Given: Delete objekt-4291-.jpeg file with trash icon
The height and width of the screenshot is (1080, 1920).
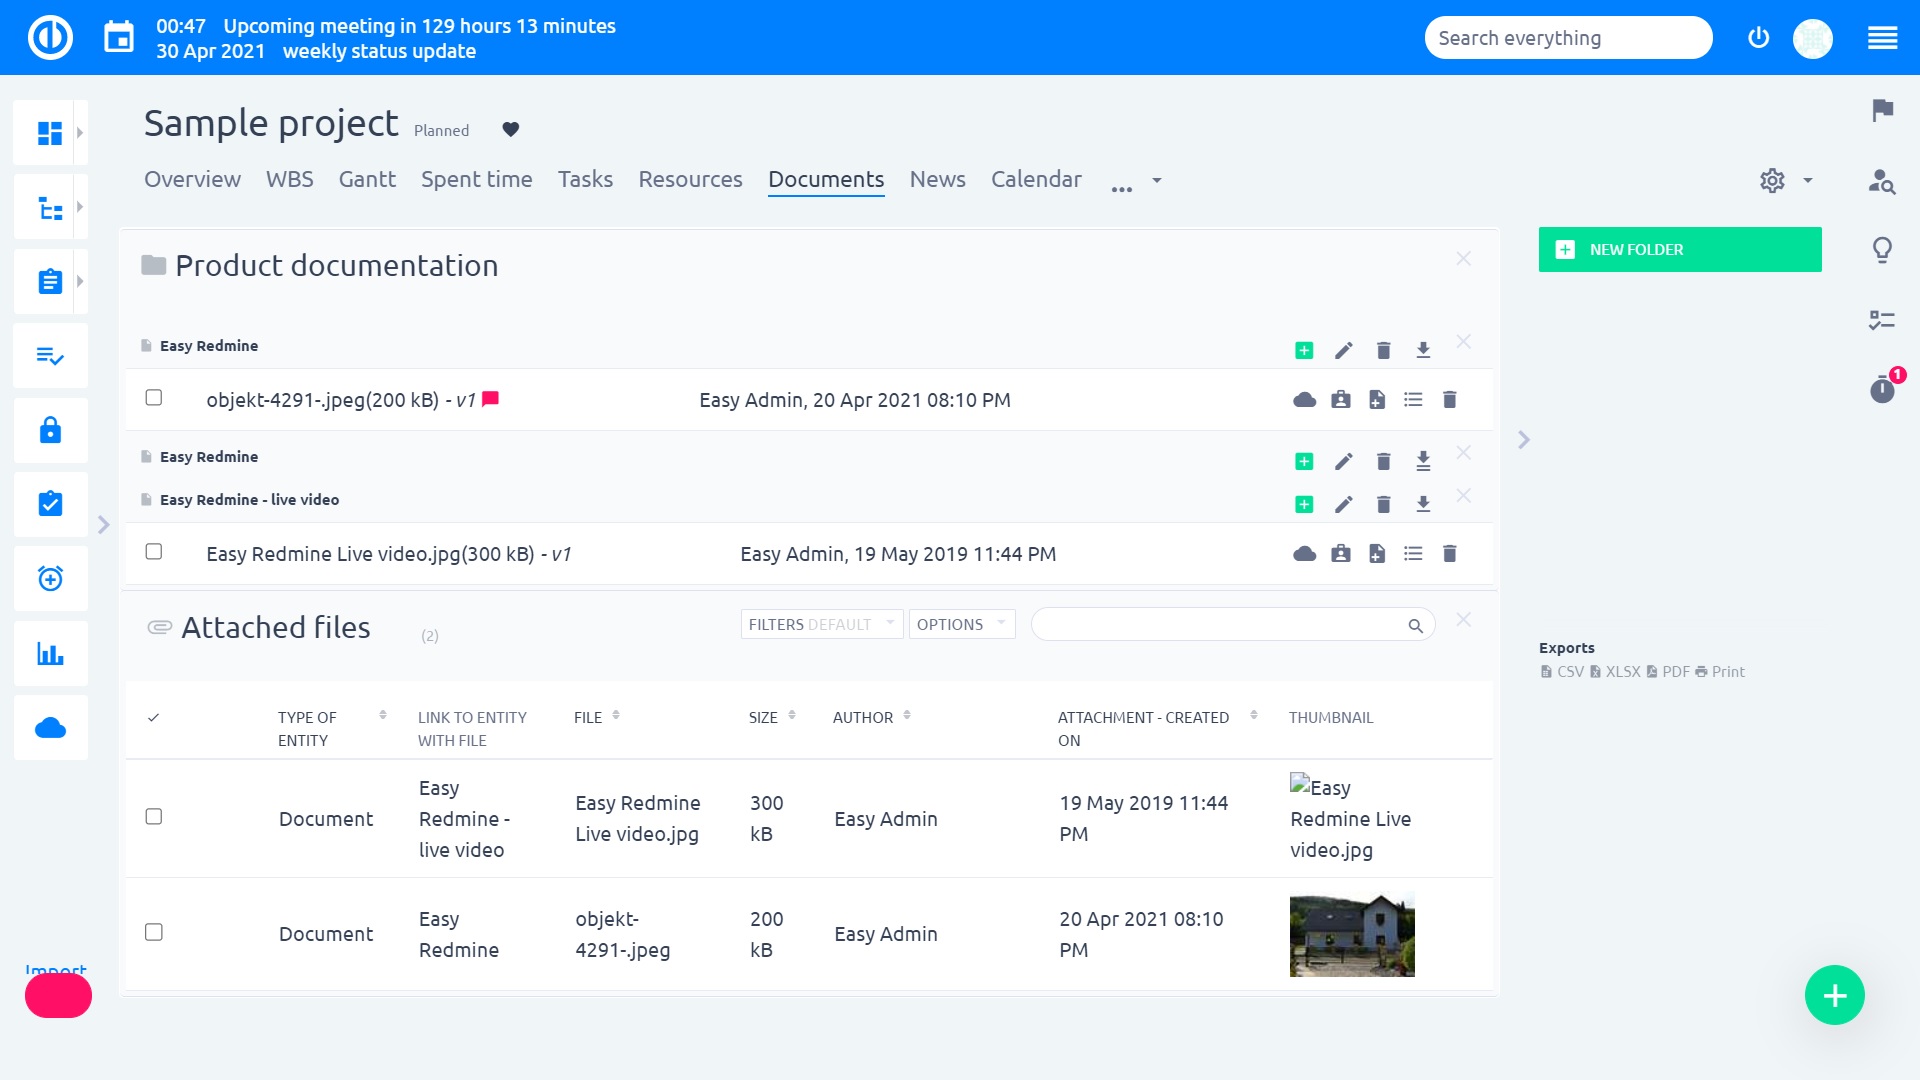Looking at the screenshot, I should coord(1449,400).
